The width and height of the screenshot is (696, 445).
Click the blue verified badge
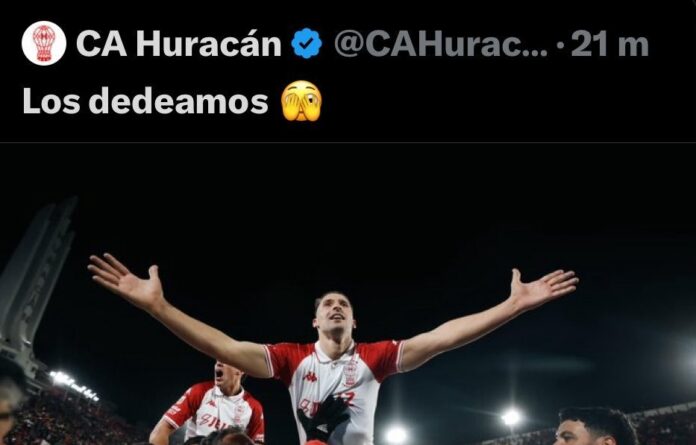click(x=306, y=43)
